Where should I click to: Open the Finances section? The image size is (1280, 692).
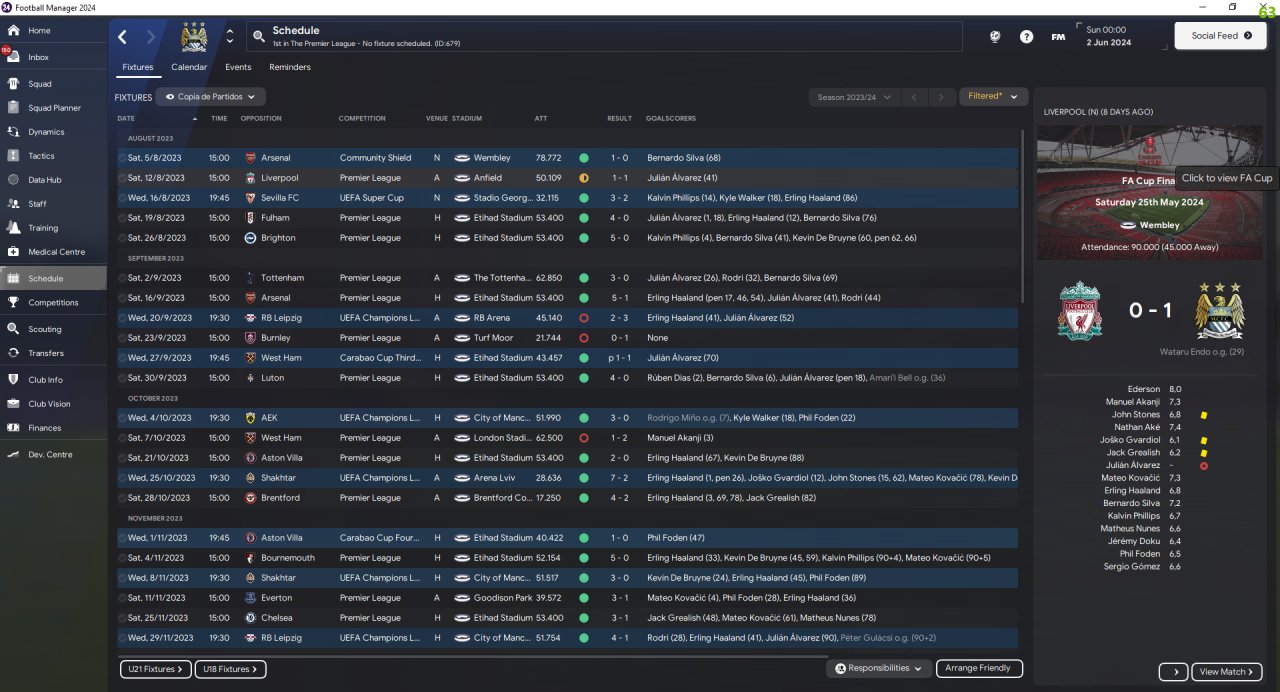point(53,428)
